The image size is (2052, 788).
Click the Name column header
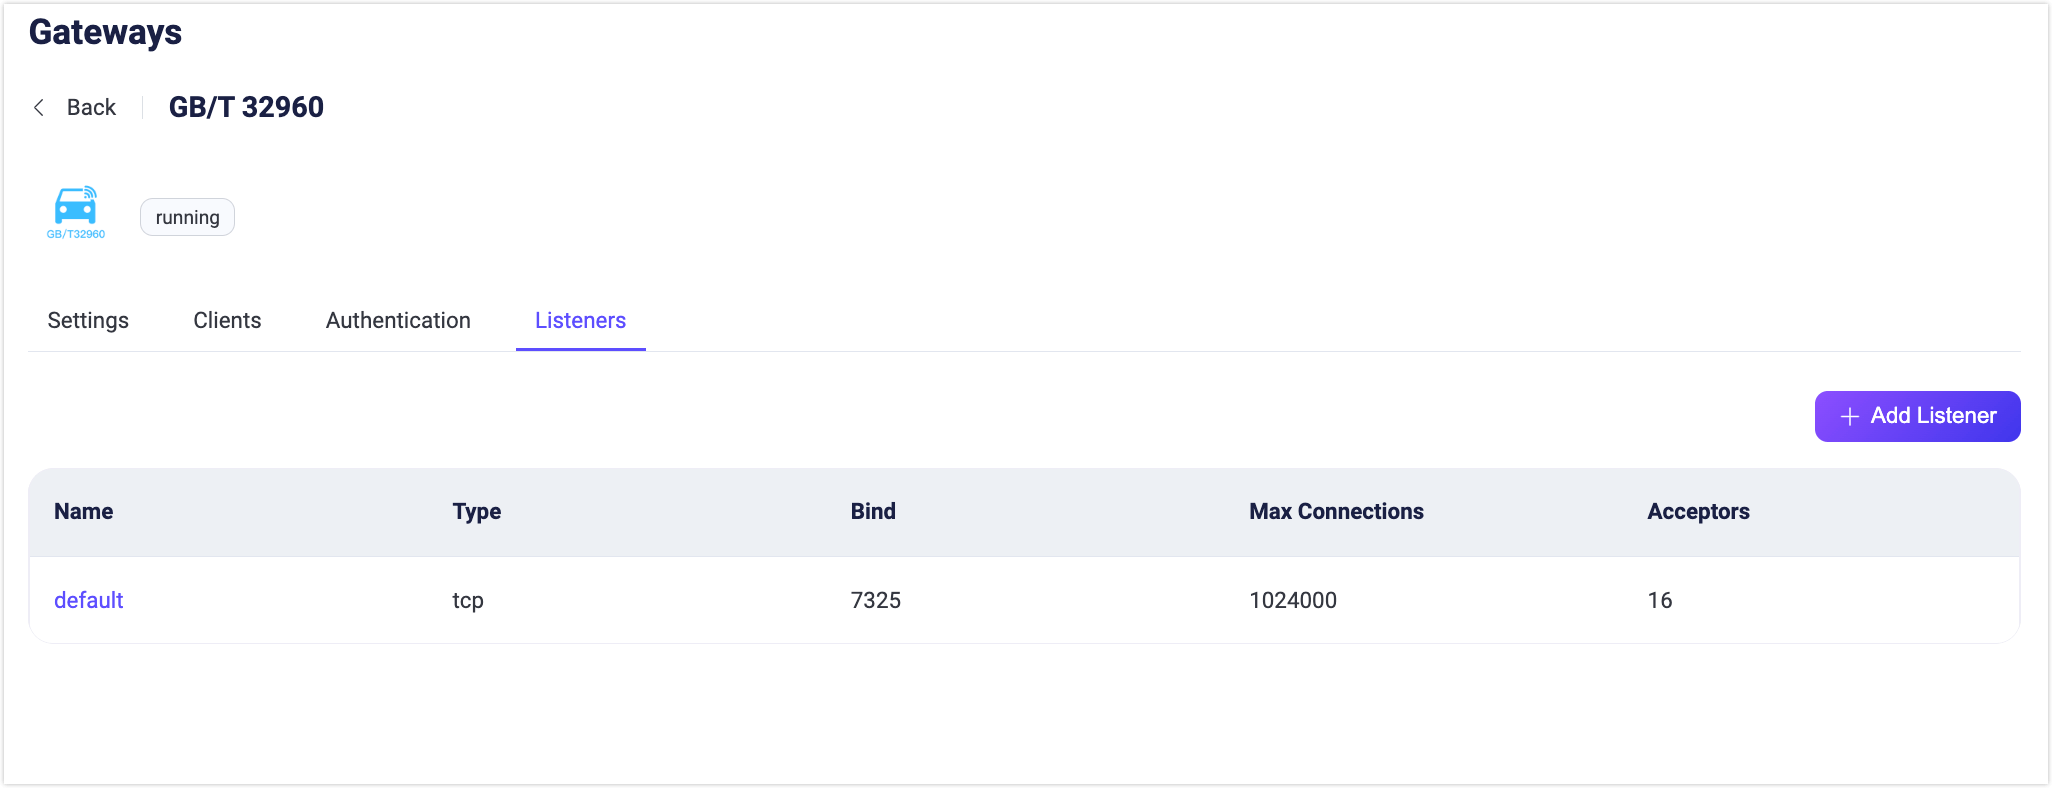pyautogui.click(x=84, y=512)
